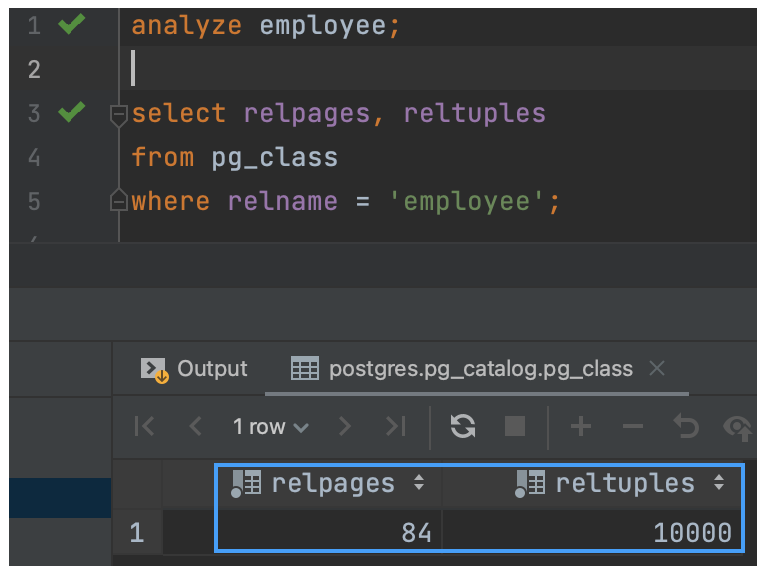Sort by reltuples using its arrows
Image resolution: width=762 pixels, height=576 pixels.
click(x=719, y=483)
